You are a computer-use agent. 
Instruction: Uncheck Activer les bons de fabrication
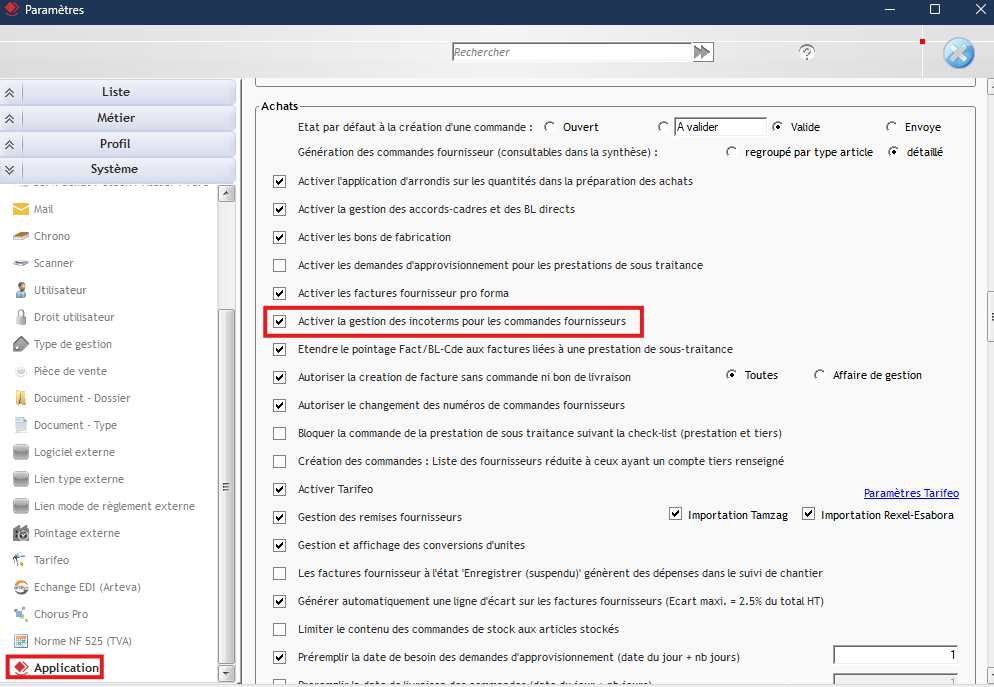coord(280,238)
